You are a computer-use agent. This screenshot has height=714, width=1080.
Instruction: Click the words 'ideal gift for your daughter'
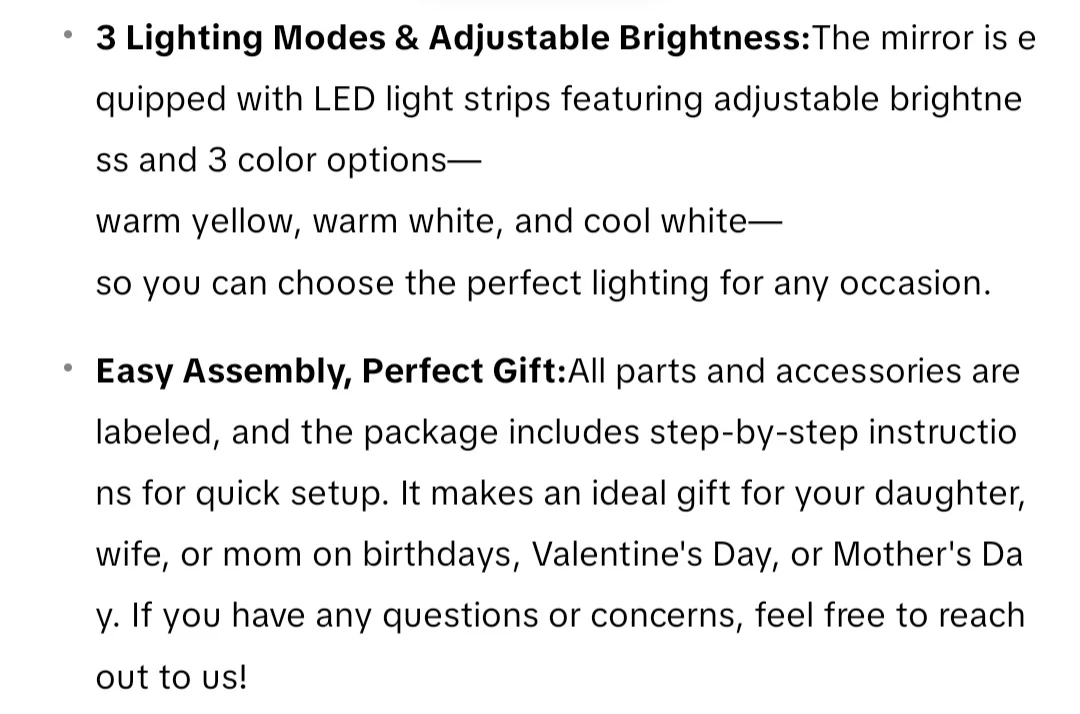click(819, 494)
